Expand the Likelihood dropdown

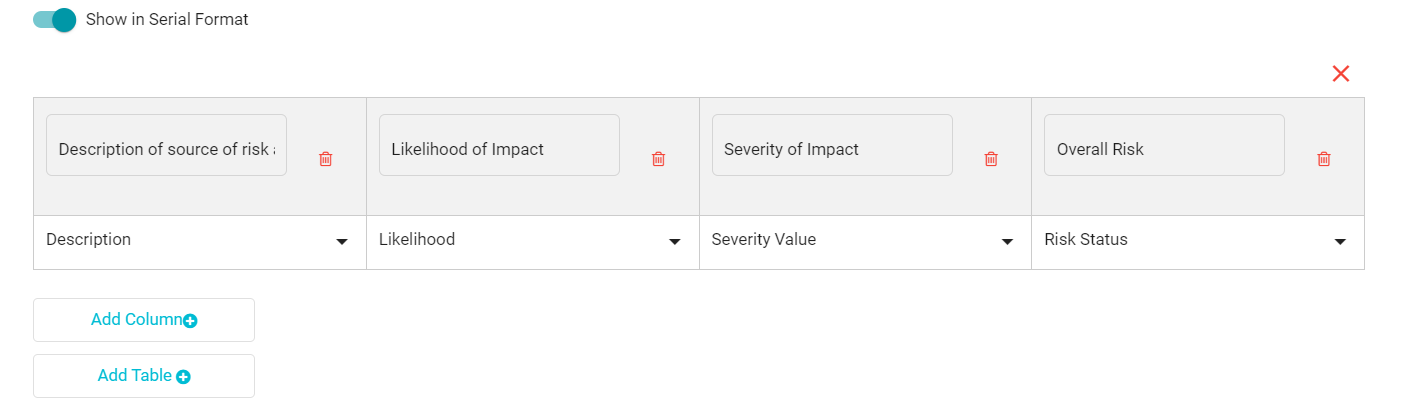pyautogui.click(x=532, y=241)
